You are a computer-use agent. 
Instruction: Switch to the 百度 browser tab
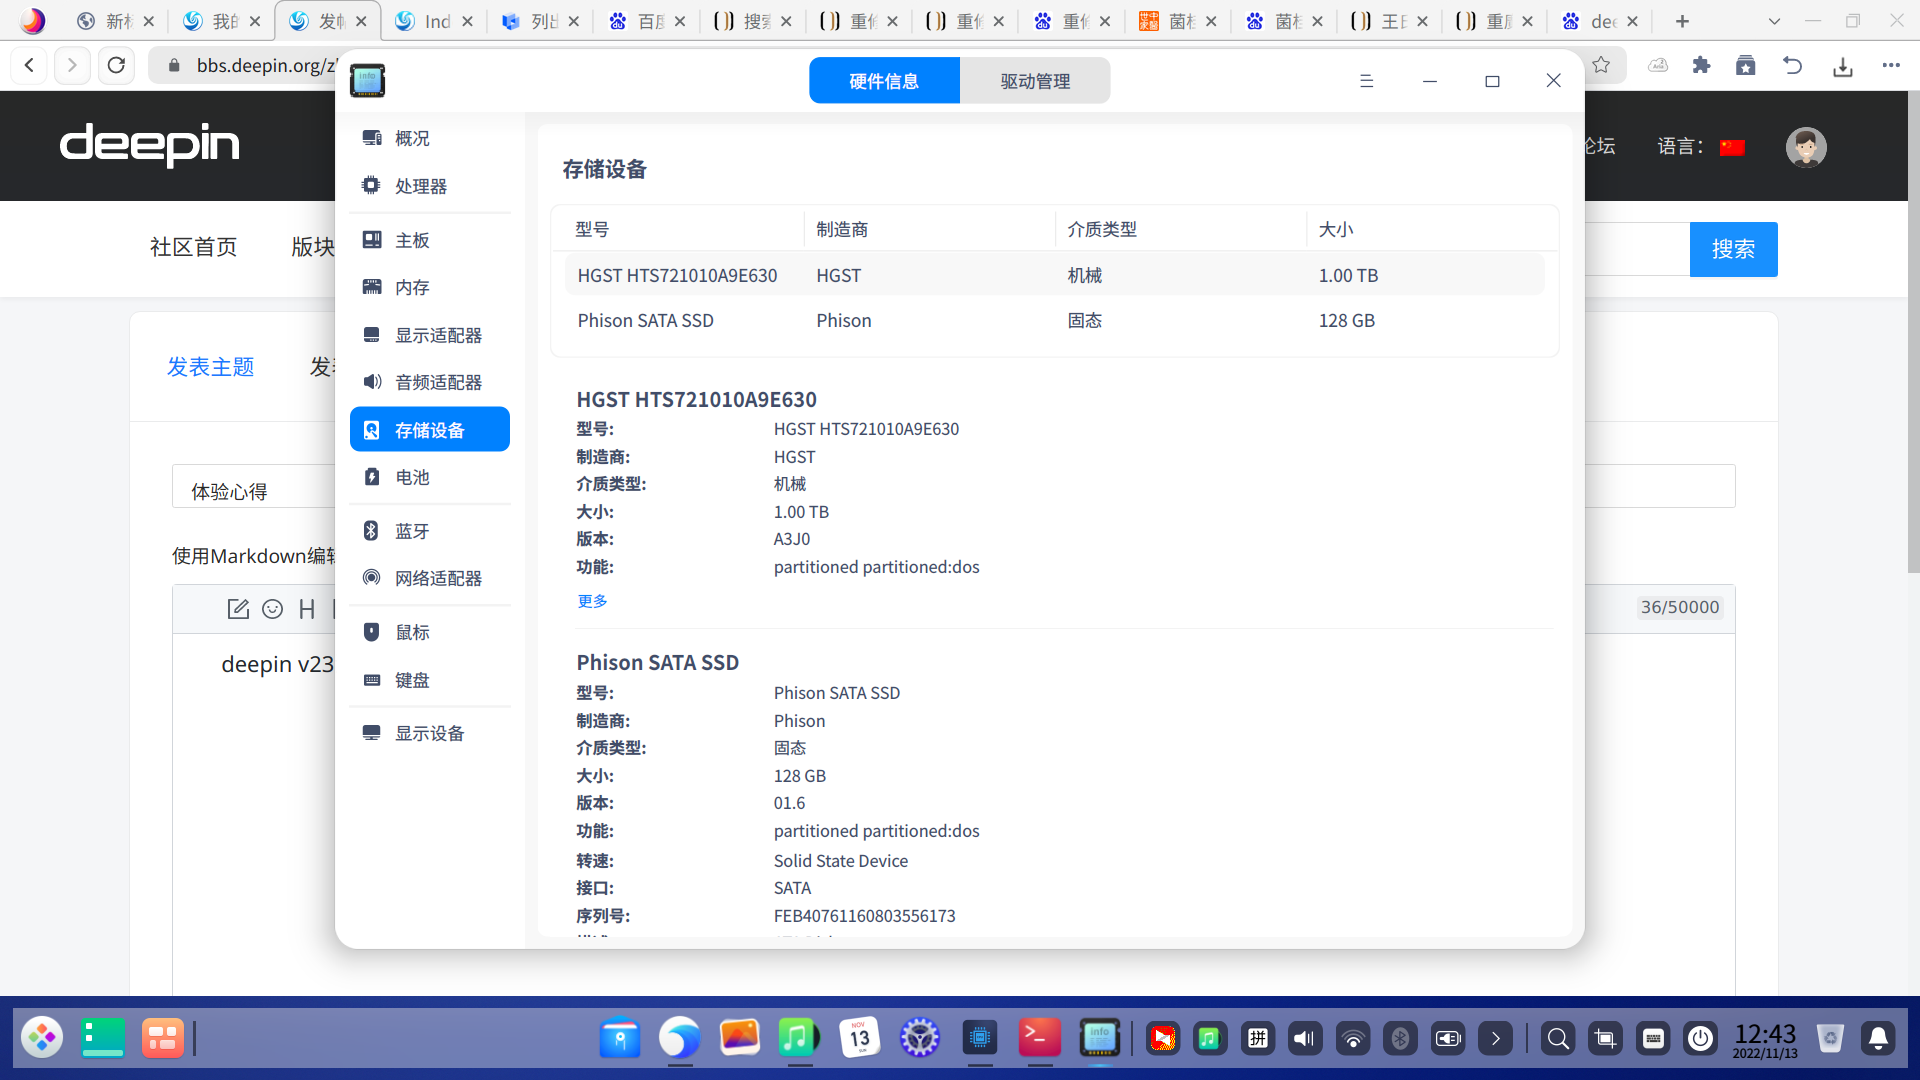[648, 20]
